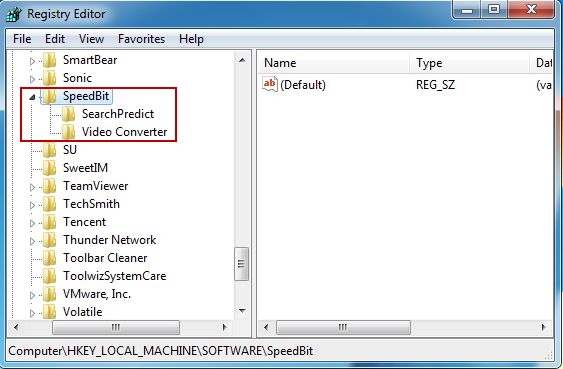Click the ToolwizSystemCare folder icon

(x=49, y=276)
